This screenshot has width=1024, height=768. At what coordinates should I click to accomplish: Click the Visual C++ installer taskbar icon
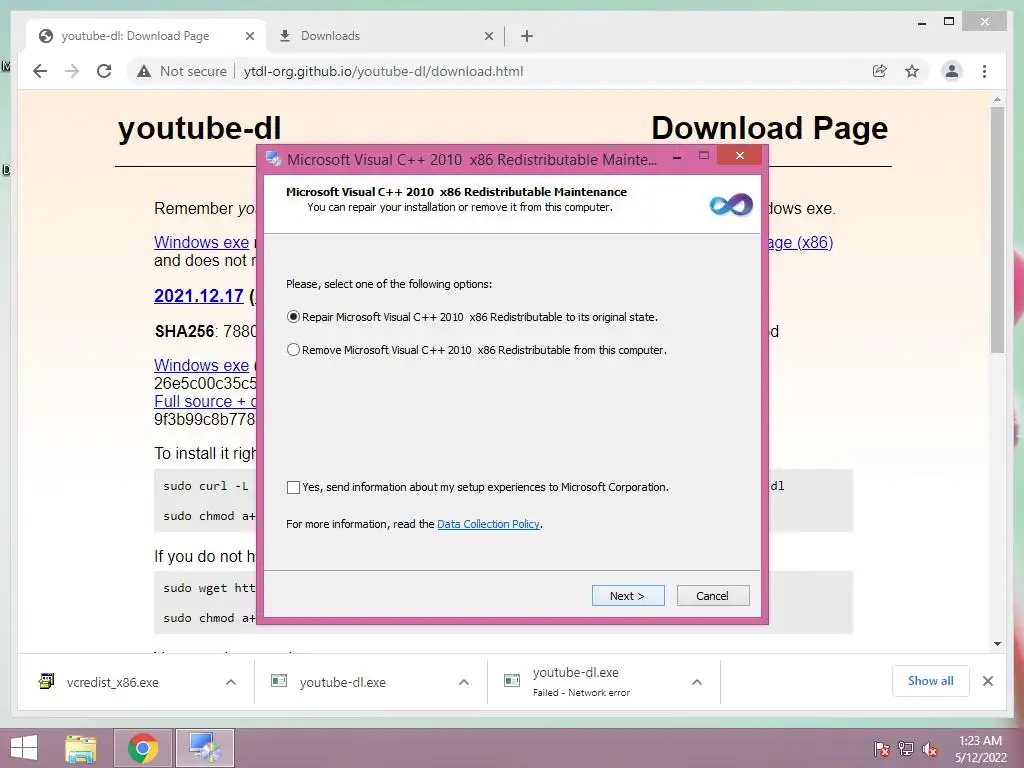pos(205,748)
